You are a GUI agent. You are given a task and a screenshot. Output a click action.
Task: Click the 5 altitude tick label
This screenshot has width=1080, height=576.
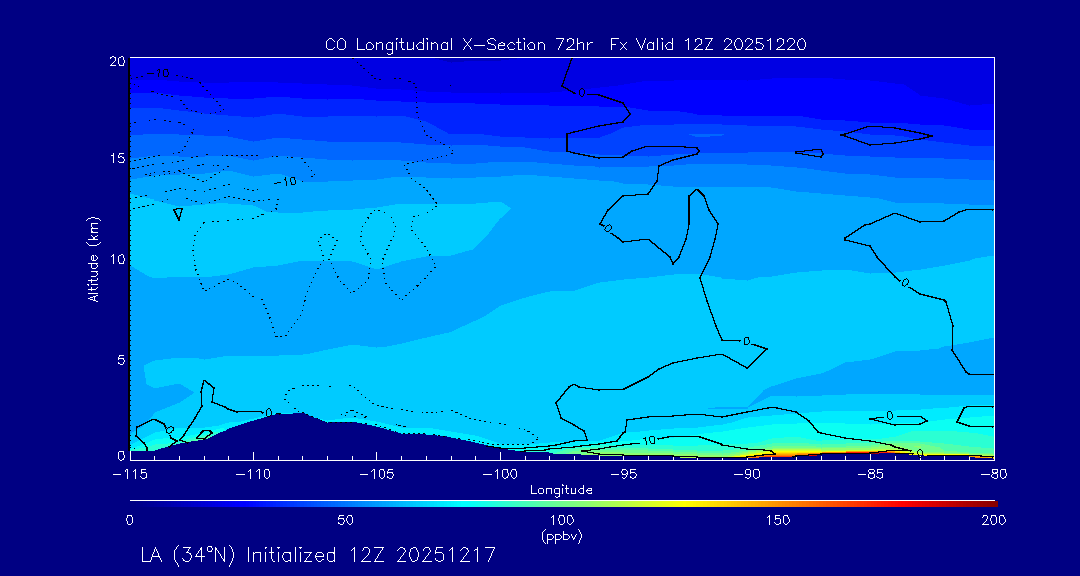click(x=119, y=359)
